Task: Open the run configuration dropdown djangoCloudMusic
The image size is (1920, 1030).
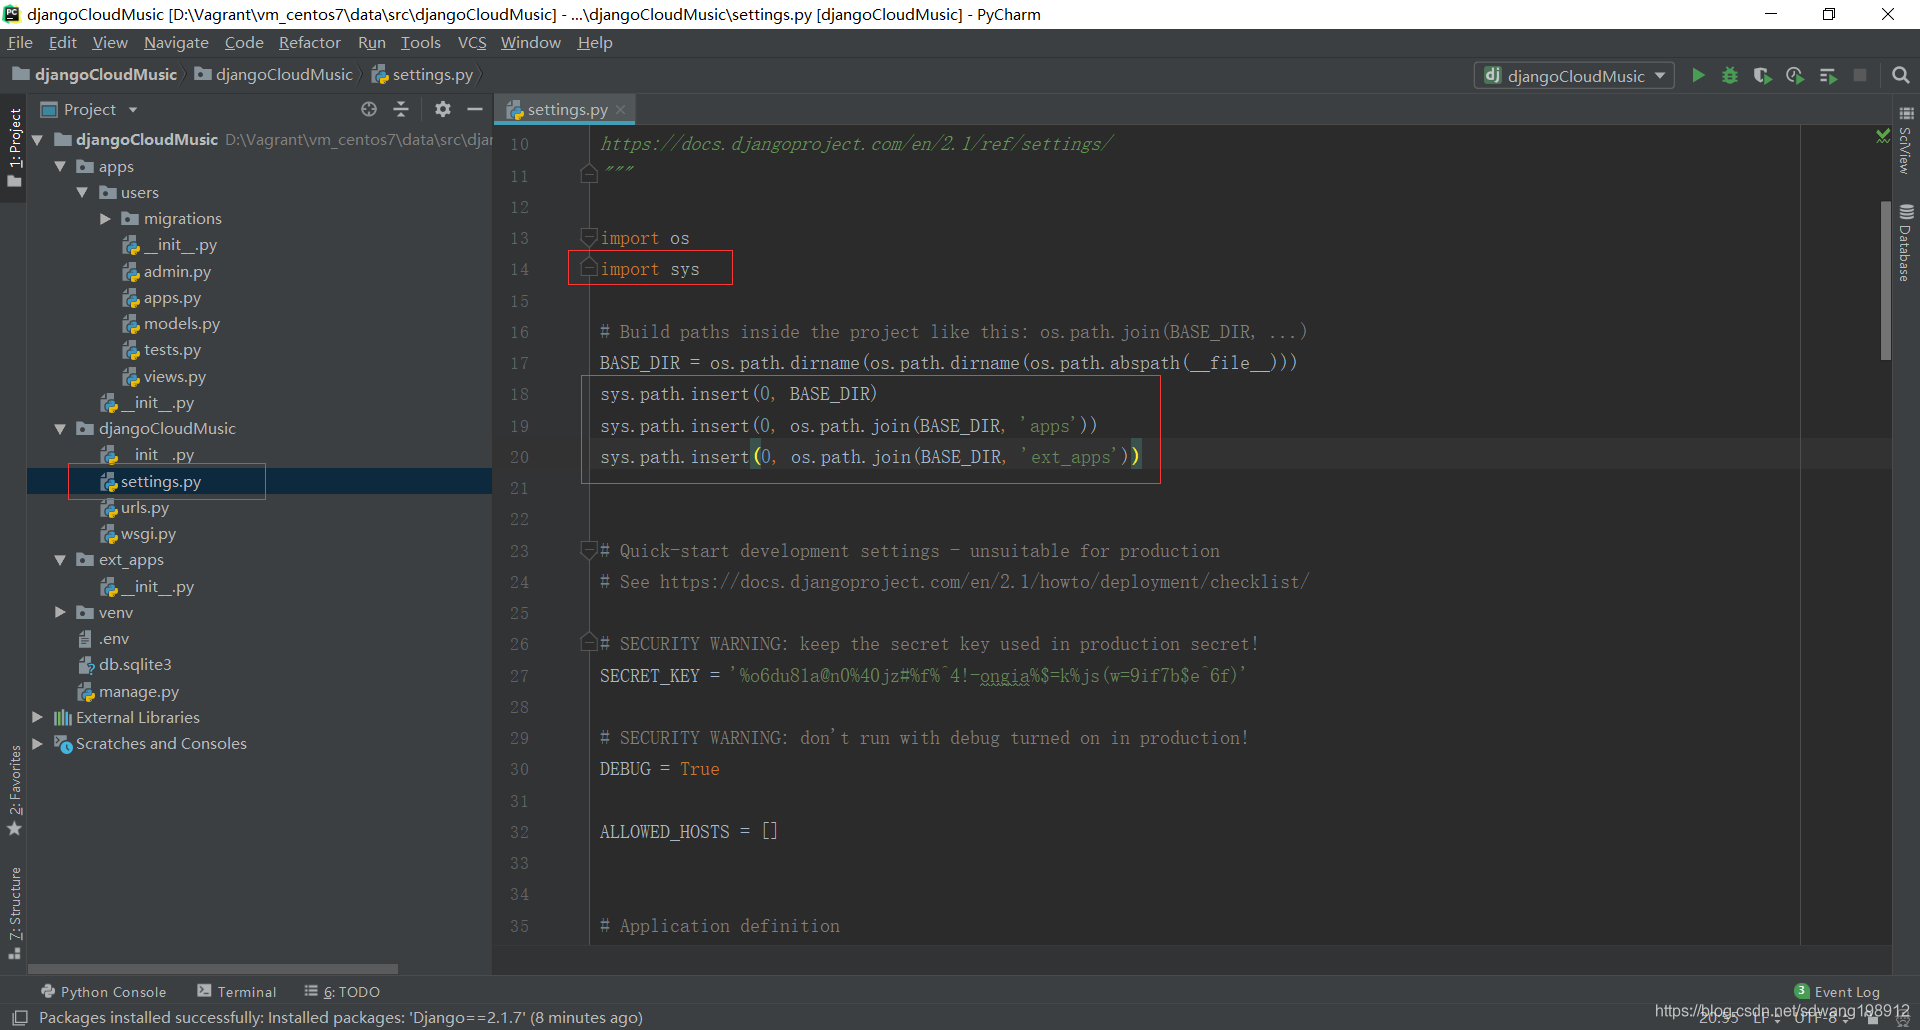Action: [1574, 75]
